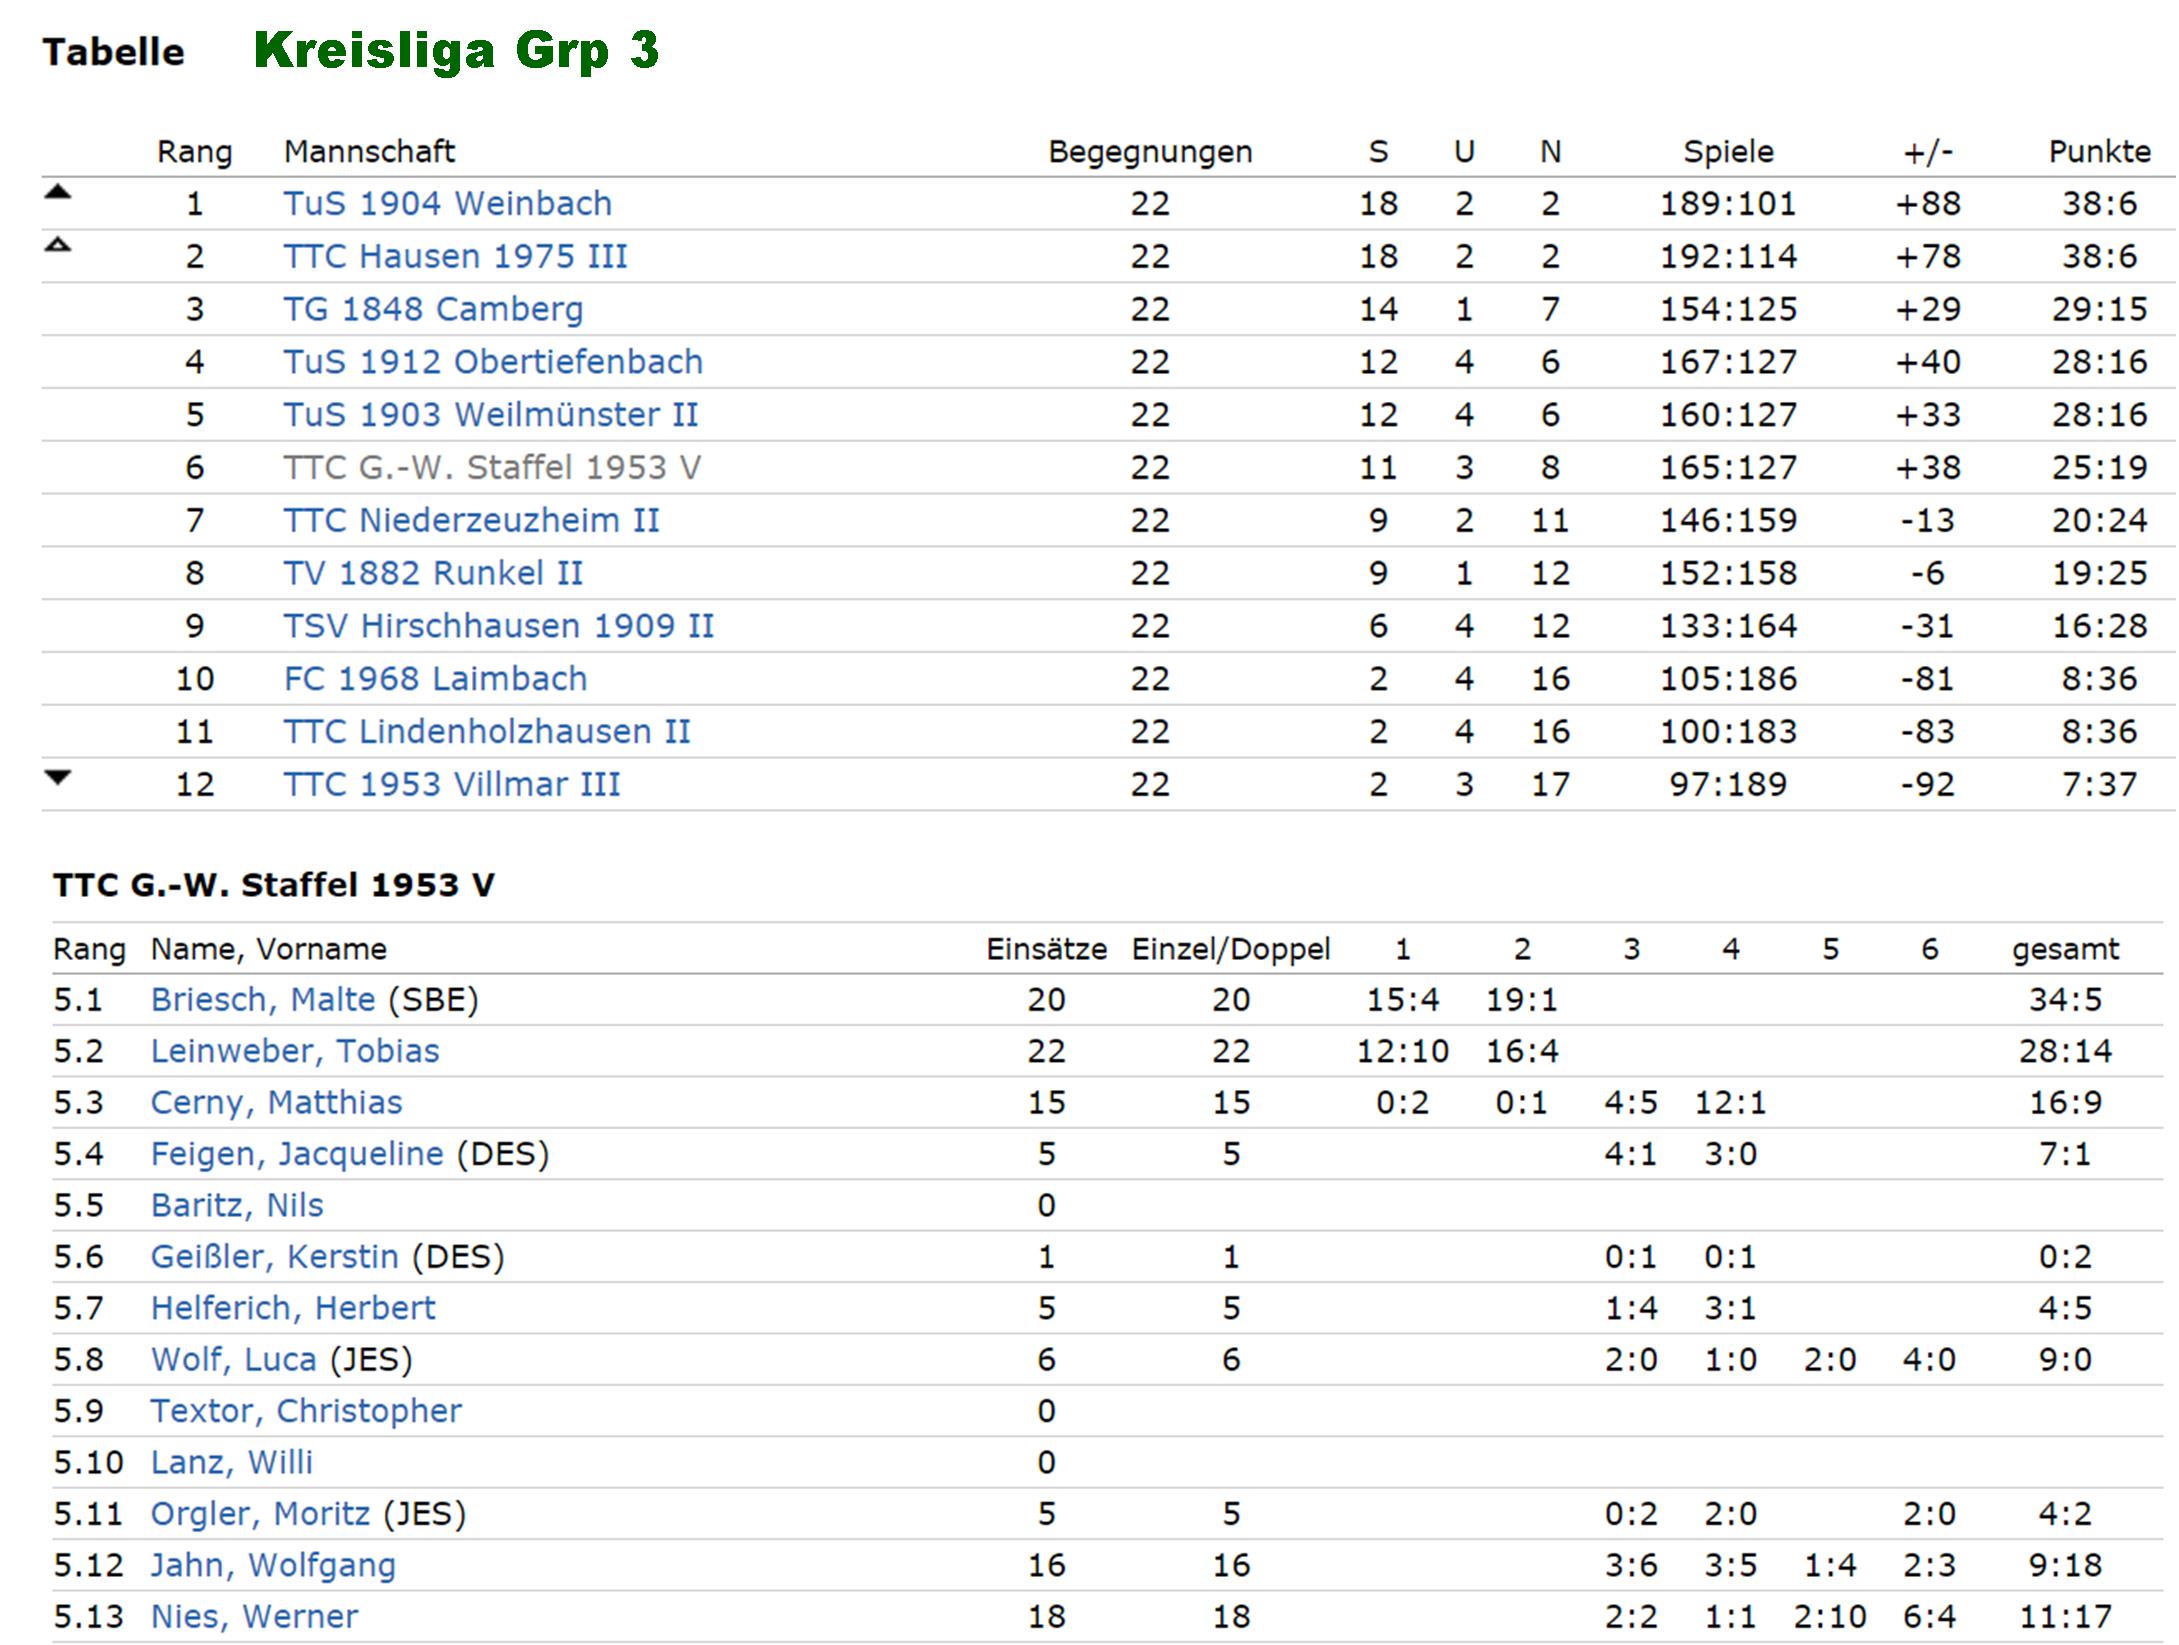Click the 12:1 result for Cerny

pos(1730,1103)
